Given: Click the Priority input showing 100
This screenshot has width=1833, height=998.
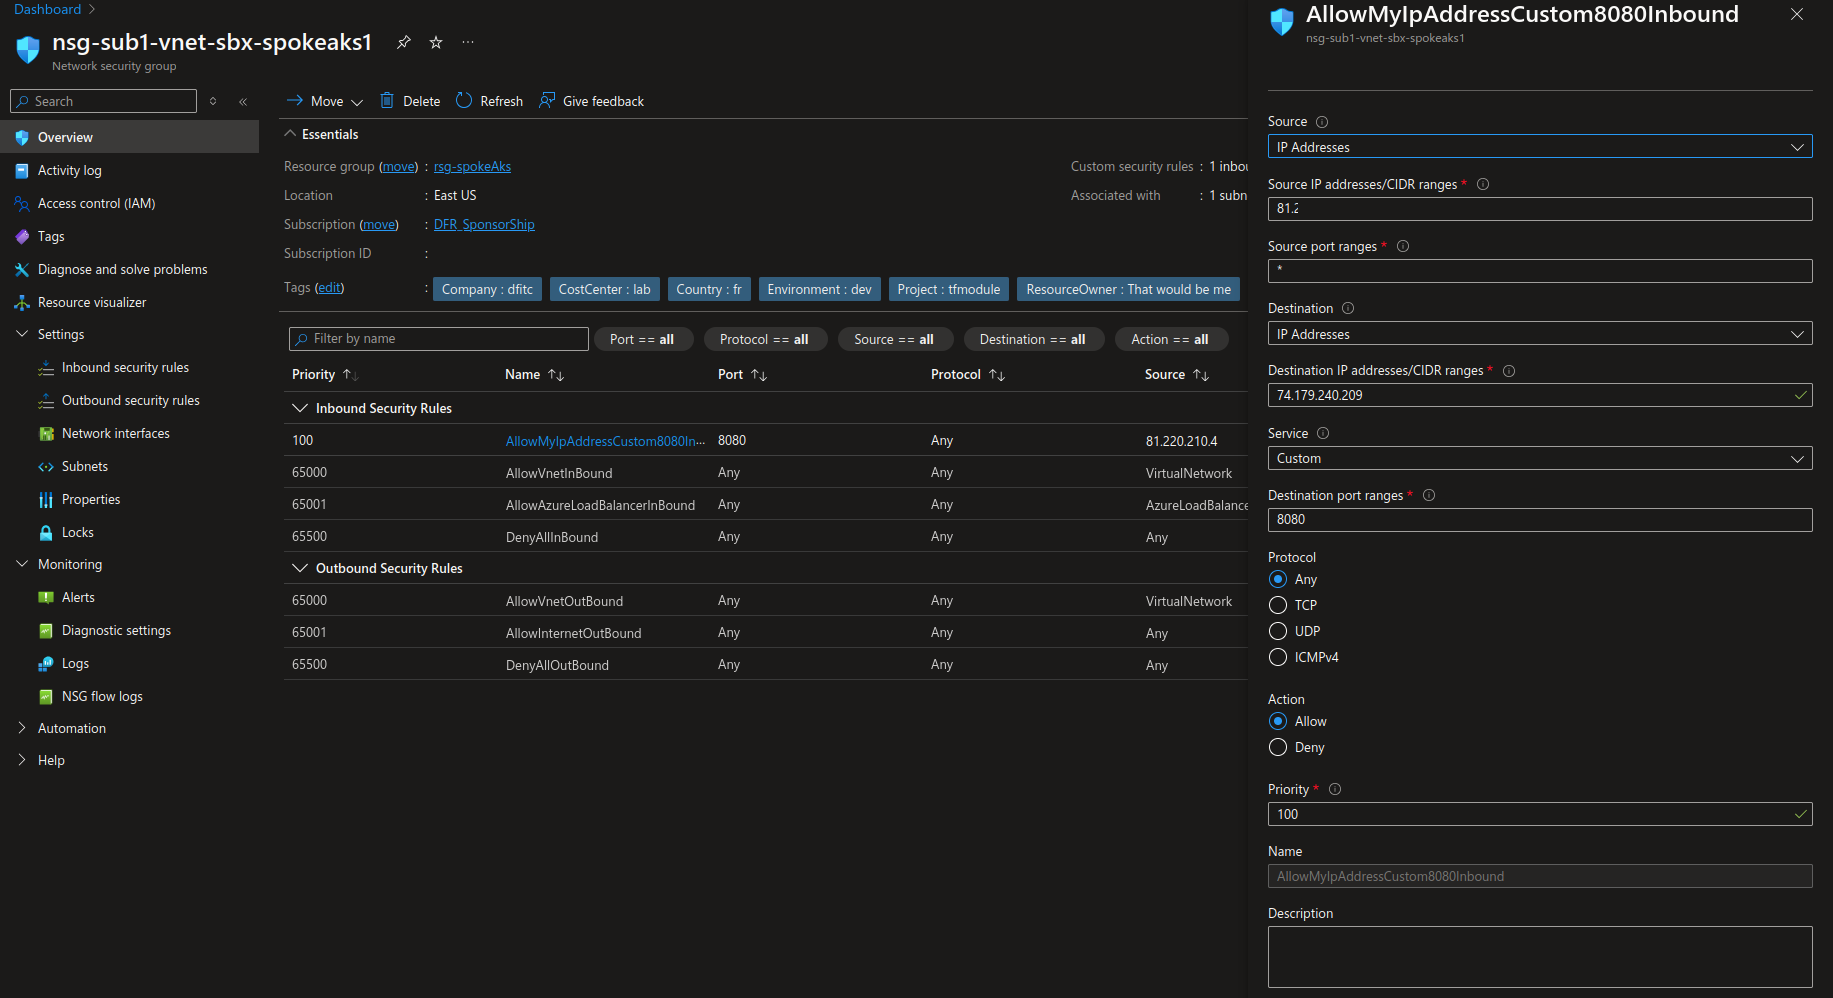Looking at the screenshot, I should (1540, 814).
